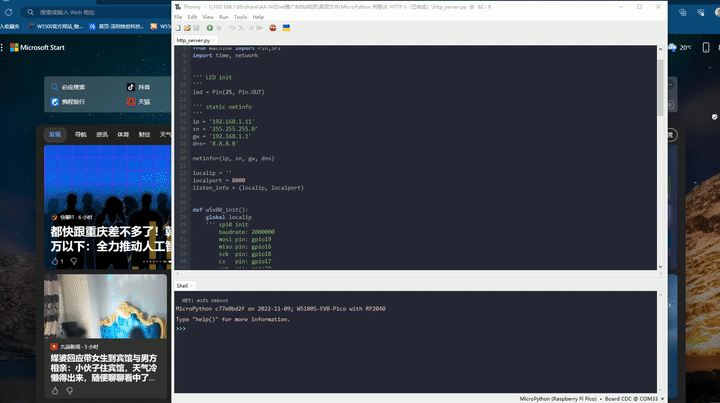Open the Tmall (天猫) quick link
Viewport: 720px width, 403px height.
[x=139, y=101]
